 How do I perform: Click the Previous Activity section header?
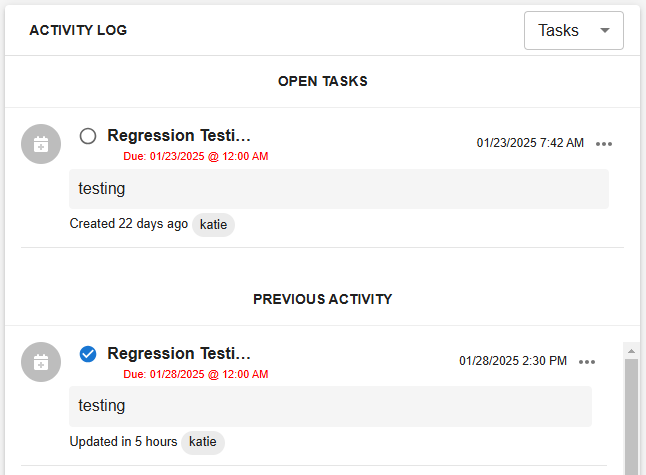tap(323, 300)
